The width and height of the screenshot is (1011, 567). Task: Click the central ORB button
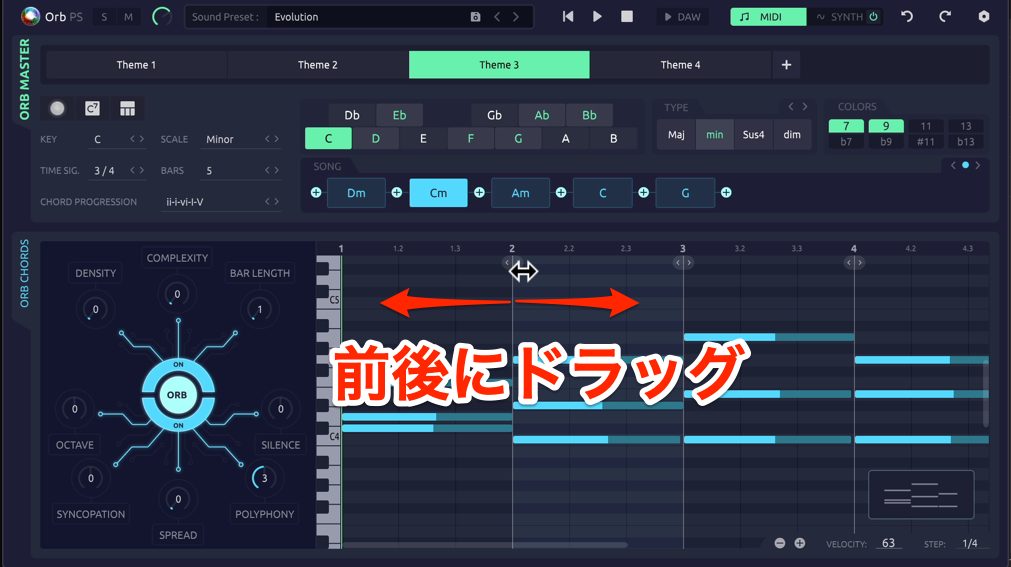[177, 395]
